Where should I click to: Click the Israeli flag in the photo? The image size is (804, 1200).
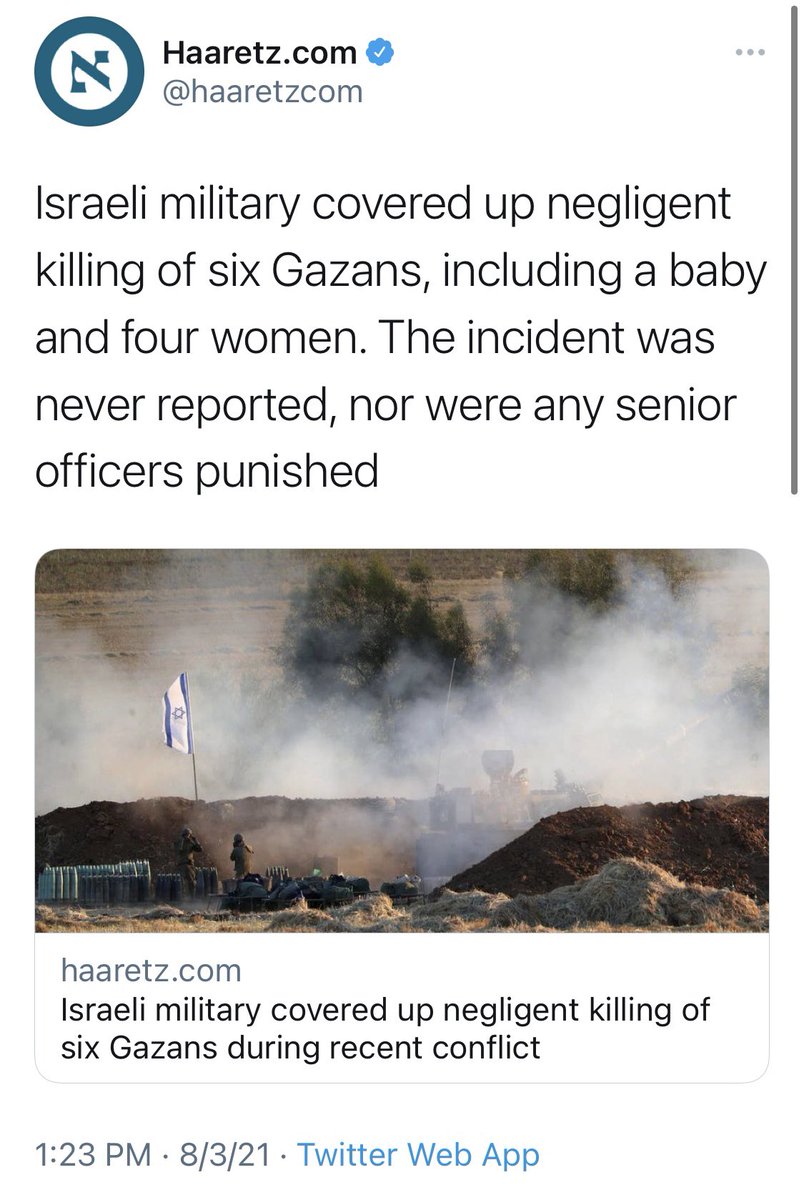pos(178,713)
